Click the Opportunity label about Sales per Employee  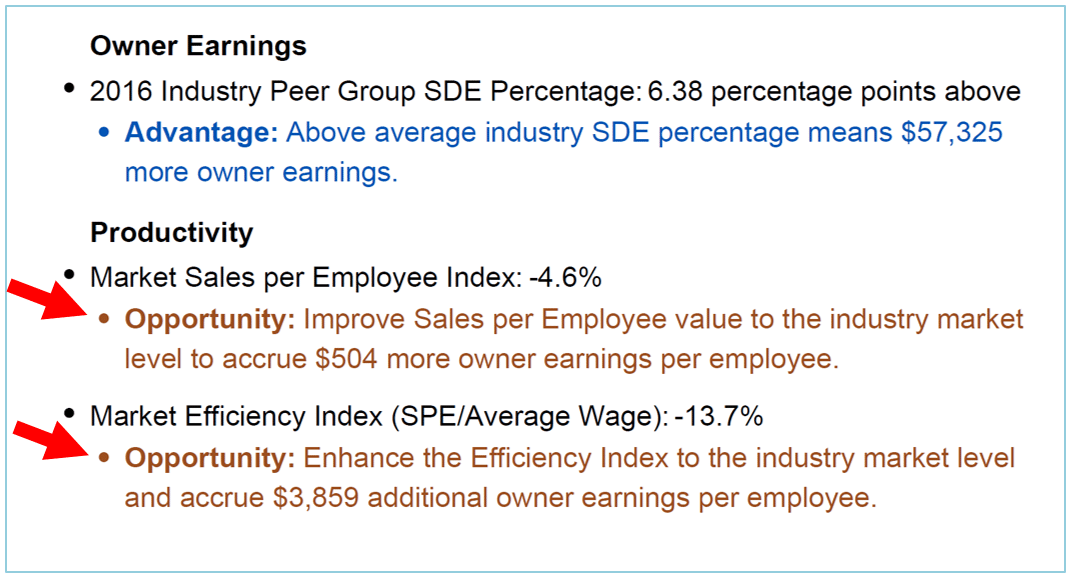pyautogui.click(x=210, y=320)
